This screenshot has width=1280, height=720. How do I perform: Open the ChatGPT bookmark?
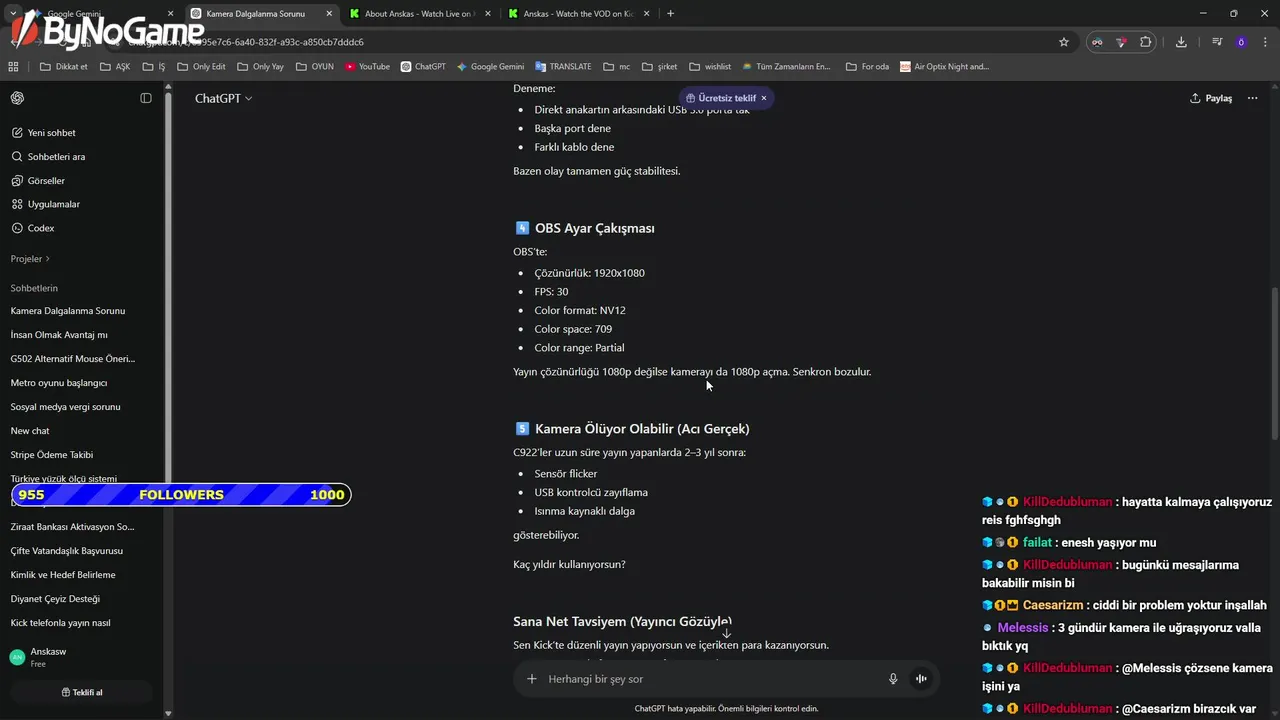coord(423,67)
